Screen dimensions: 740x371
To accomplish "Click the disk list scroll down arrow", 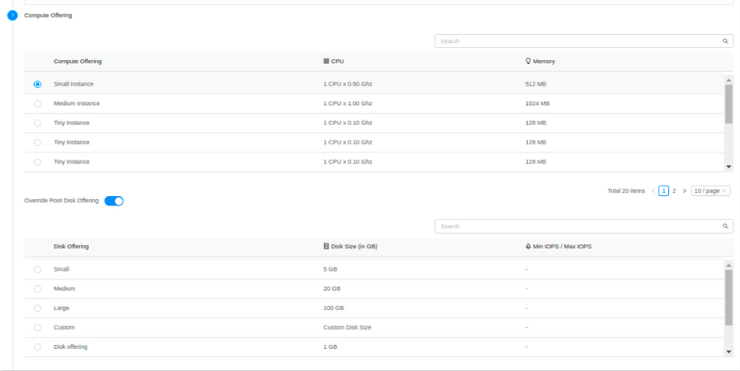I will (x=729, y=352).
